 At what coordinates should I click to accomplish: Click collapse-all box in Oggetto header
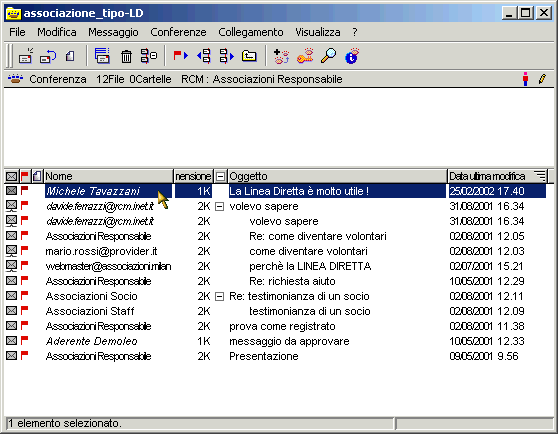[221, 176]
